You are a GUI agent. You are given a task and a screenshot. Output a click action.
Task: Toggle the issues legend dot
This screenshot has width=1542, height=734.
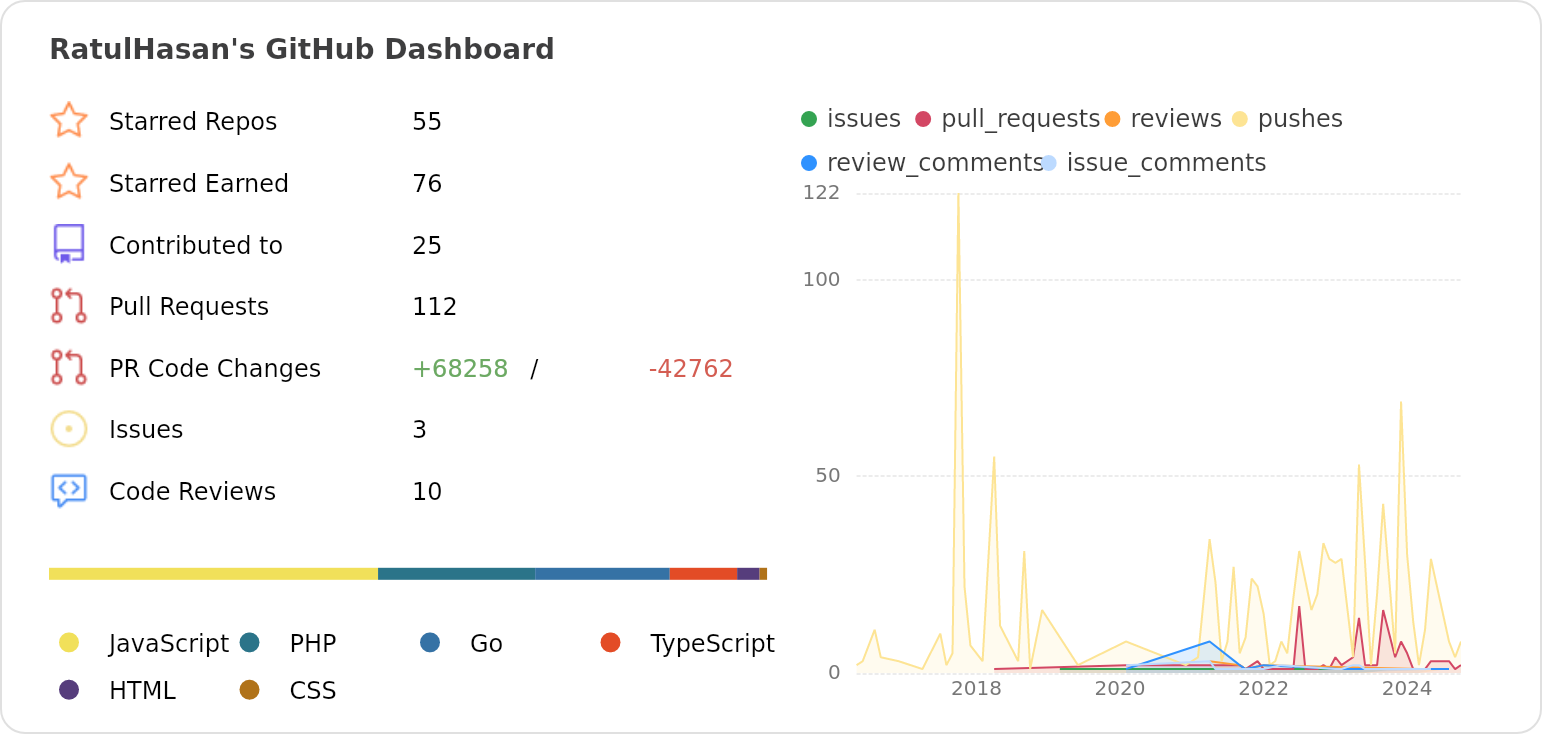click(809, 119)
